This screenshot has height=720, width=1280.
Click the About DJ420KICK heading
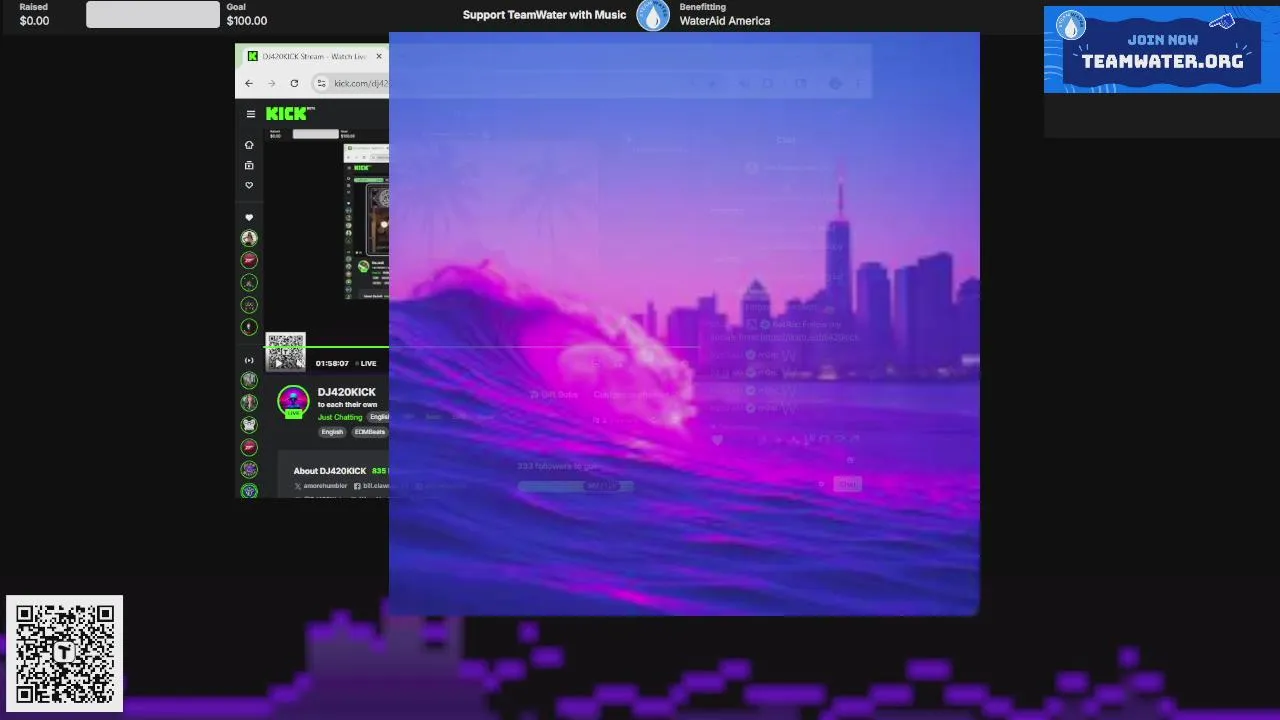[x=330, y=471]
